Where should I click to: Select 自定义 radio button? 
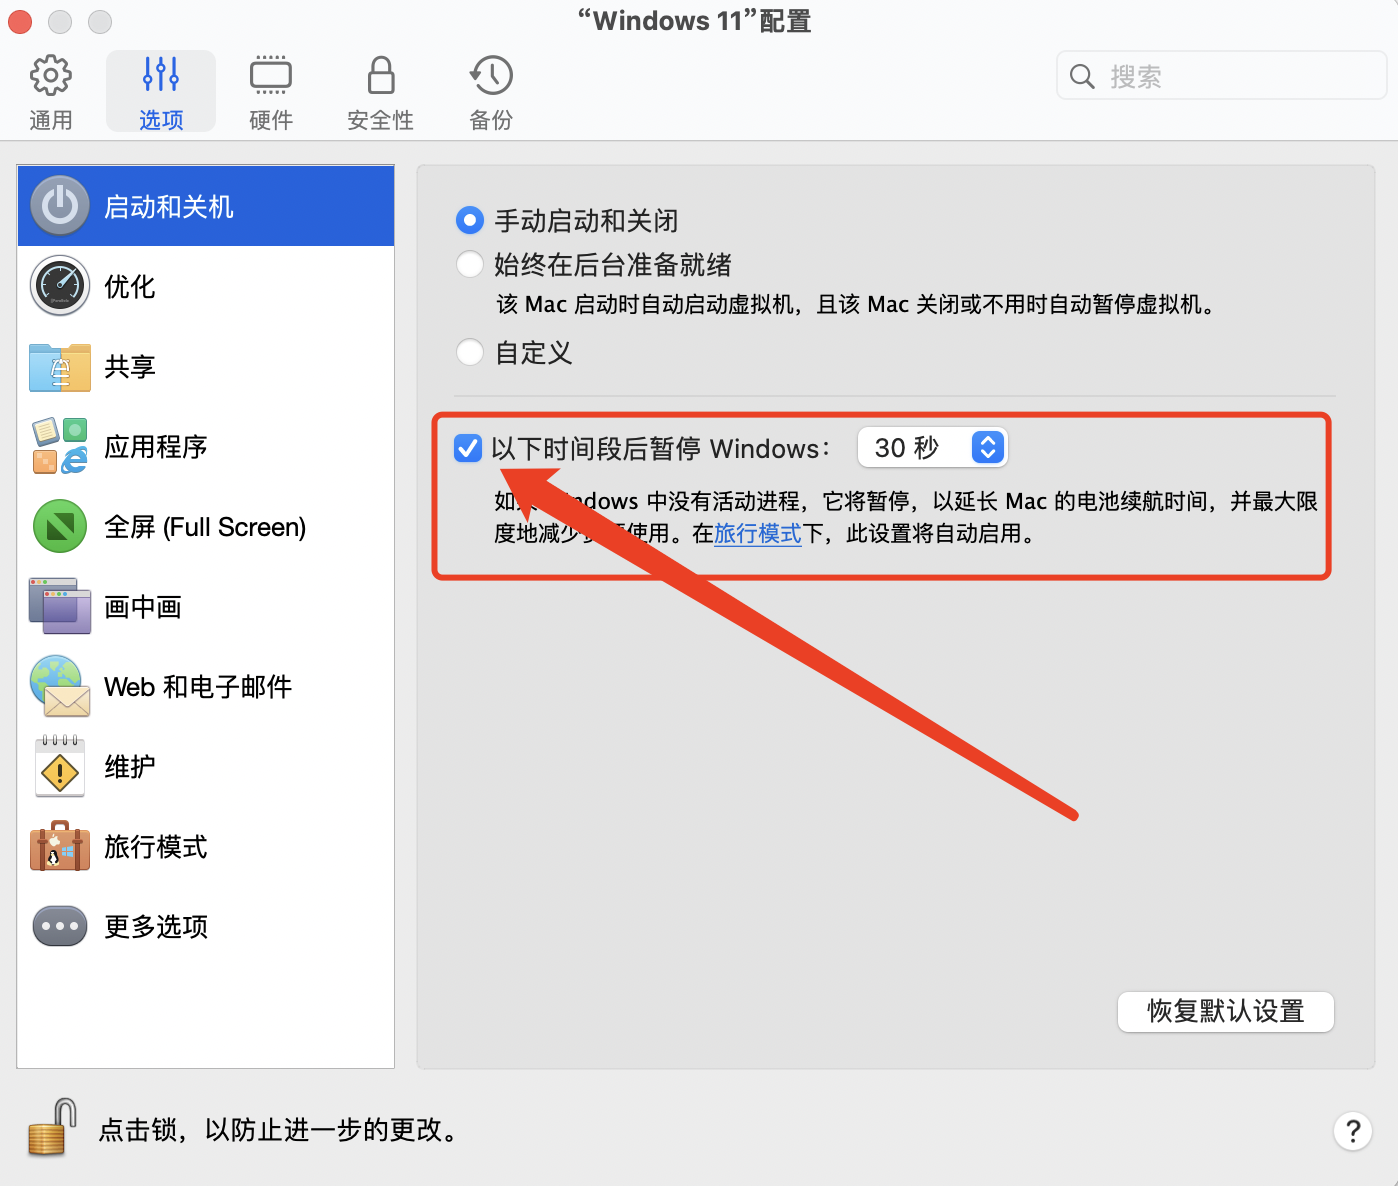469,352
